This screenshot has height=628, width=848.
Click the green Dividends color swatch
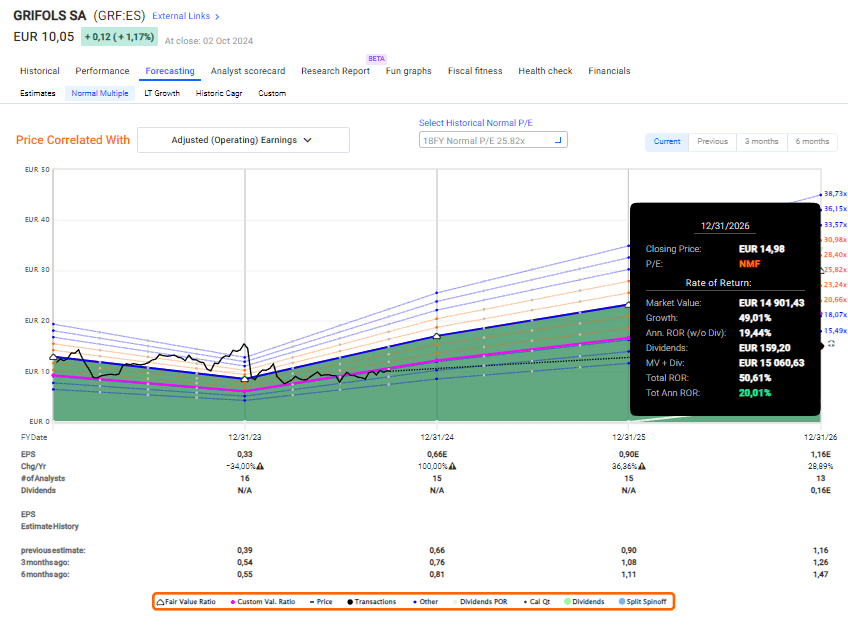pos(568,601)
